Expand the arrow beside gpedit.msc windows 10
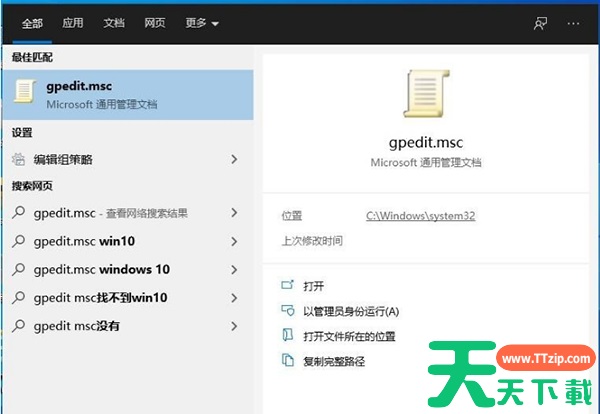Image resolution: width=600 pixels, height=414 pixels. [x=234, y=270]
